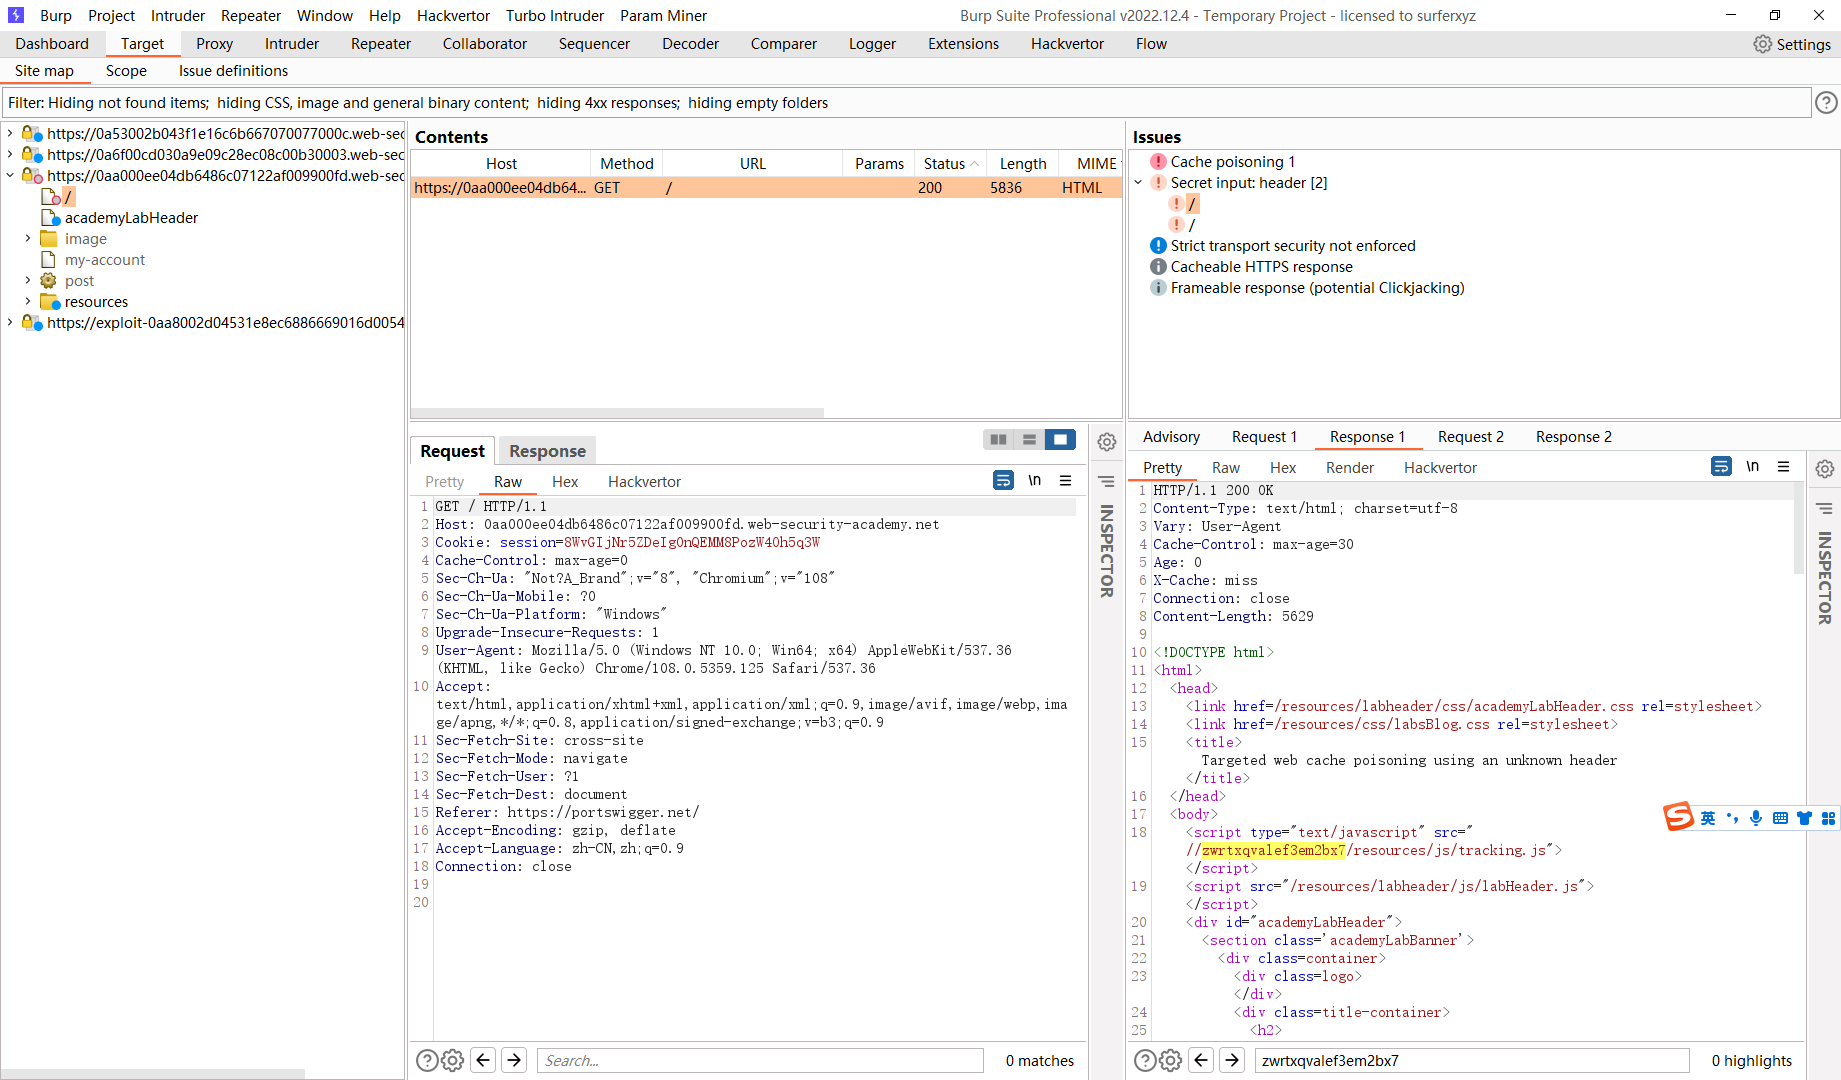Click the Cache poisoning issue severity icon
Image resolution: width=1841 pixels, height=1080 pixels.
click(x=1158, y=162)
